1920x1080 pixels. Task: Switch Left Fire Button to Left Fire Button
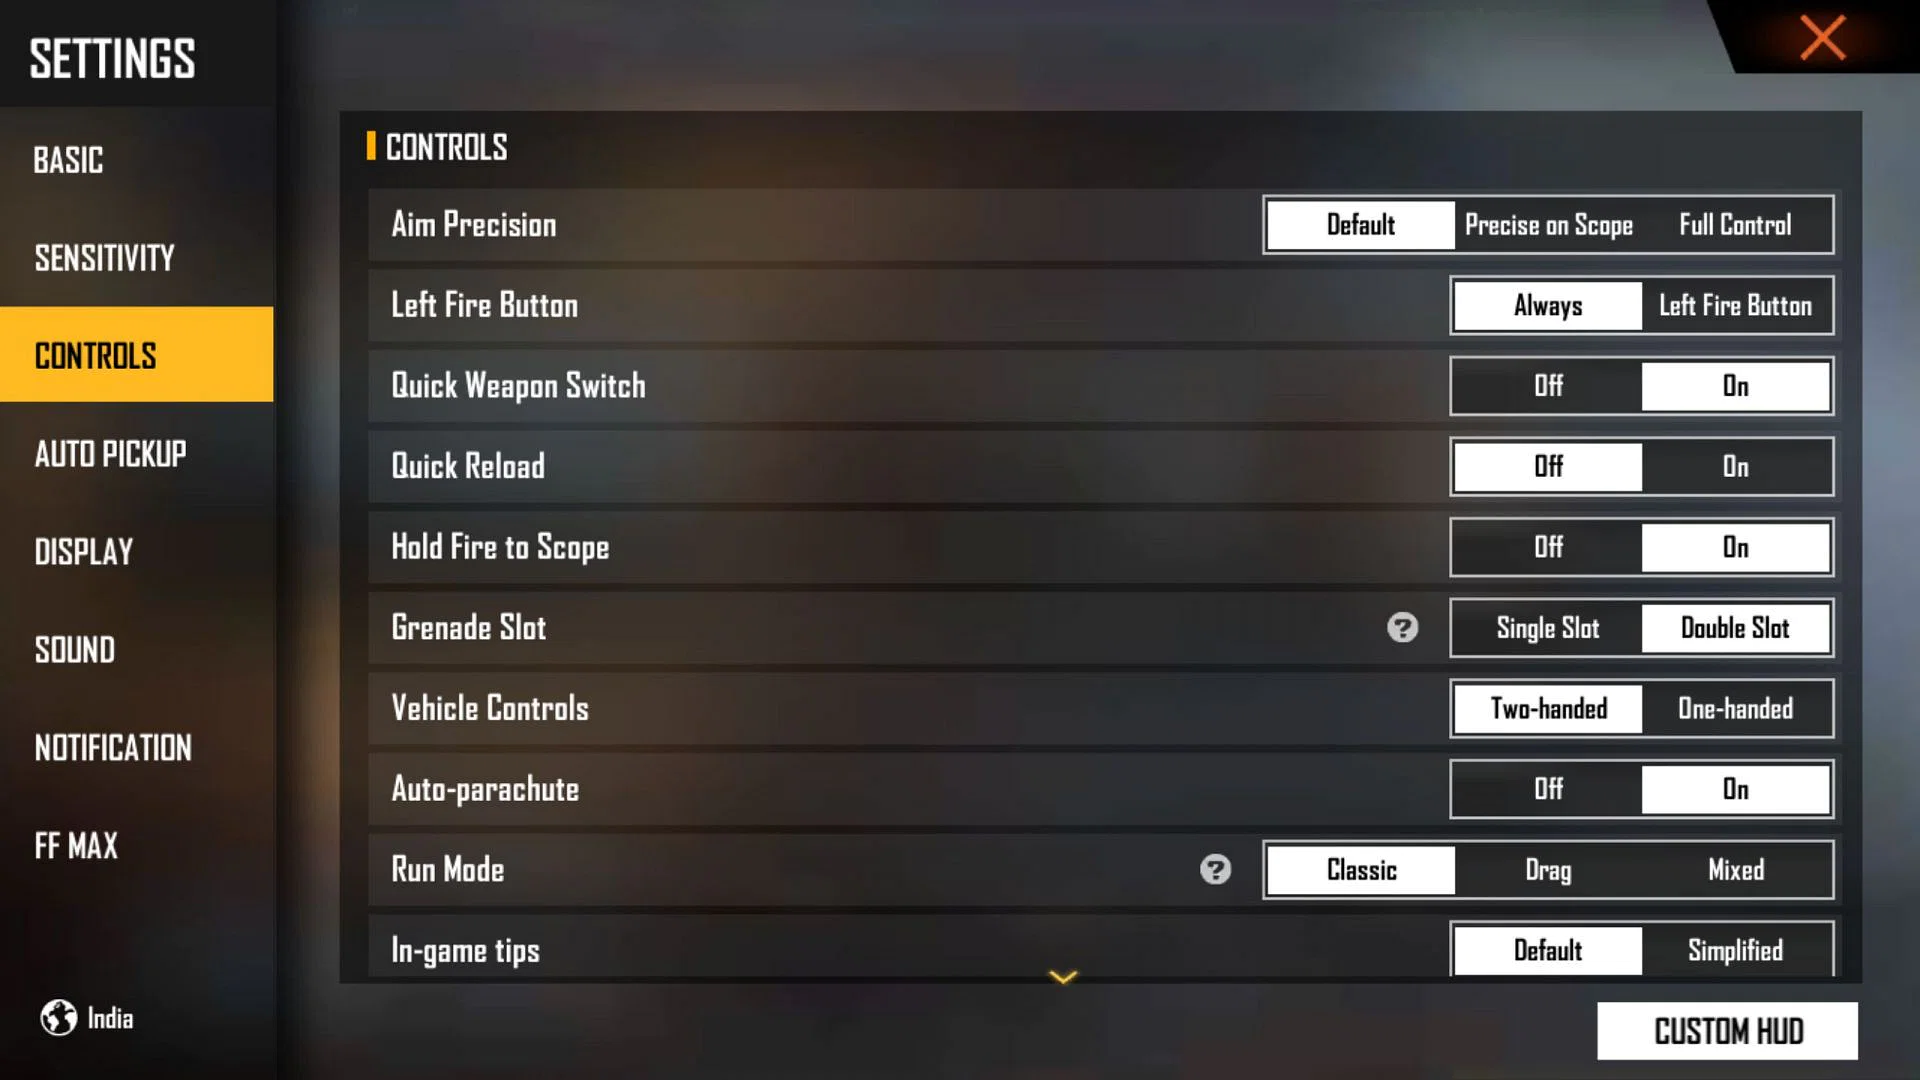click(x=1733, y=306)
